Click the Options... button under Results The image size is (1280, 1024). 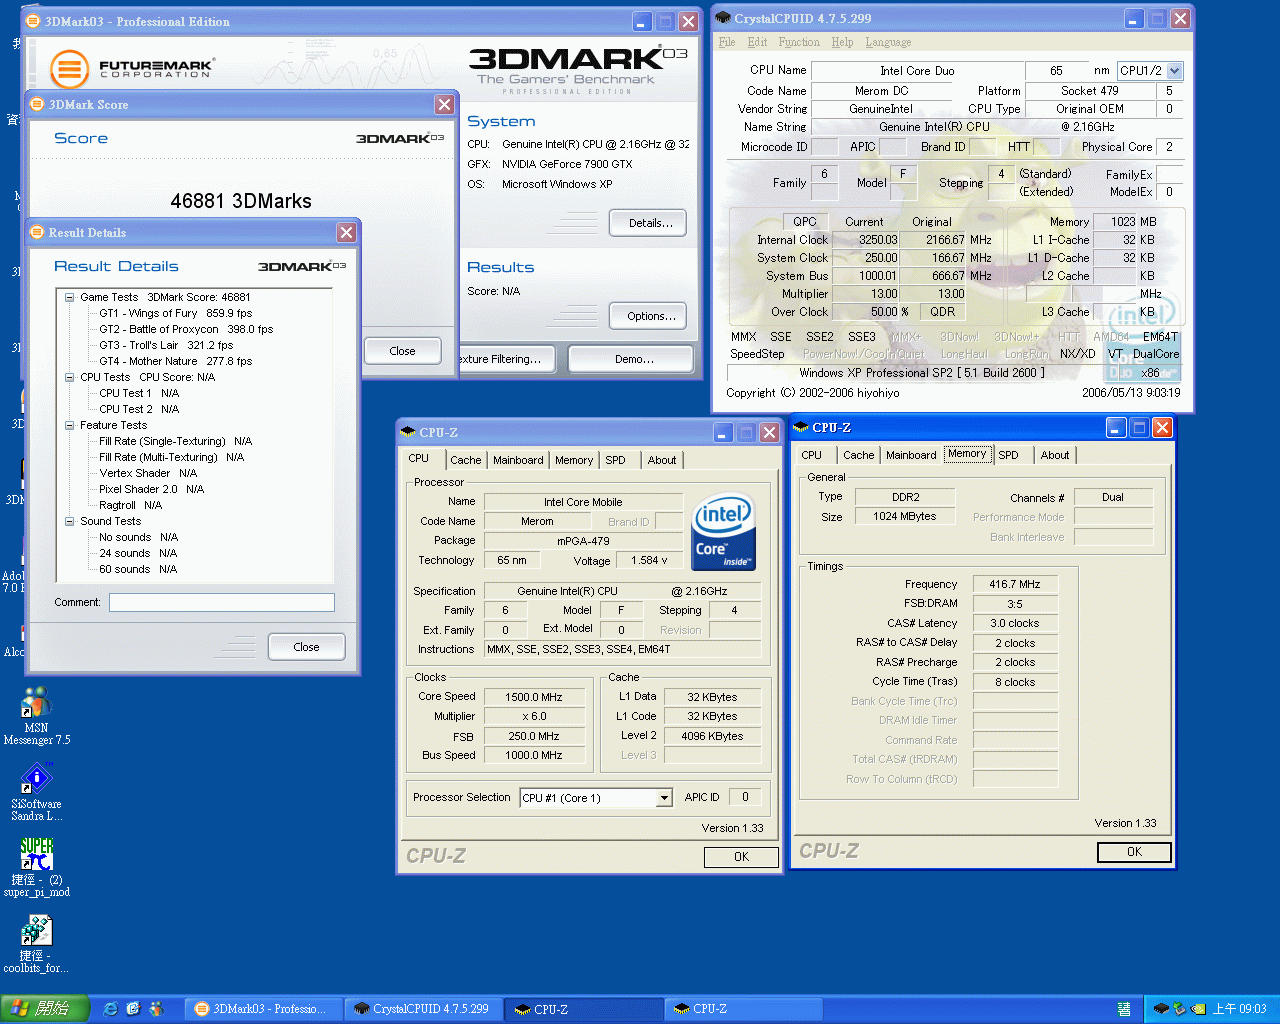pyautogui.click(x=648, y=316)
